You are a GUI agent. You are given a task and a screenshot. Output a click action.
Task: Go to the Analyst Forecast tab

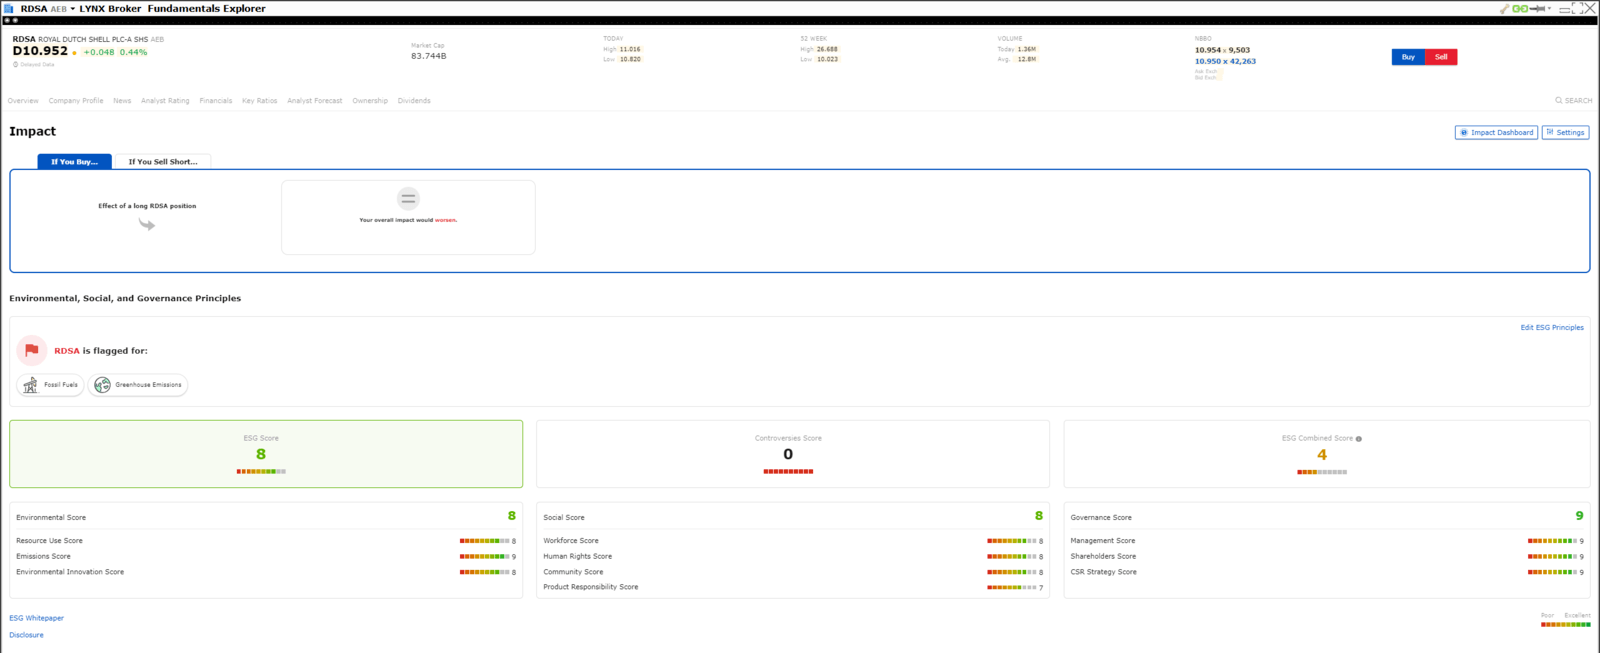315,100
